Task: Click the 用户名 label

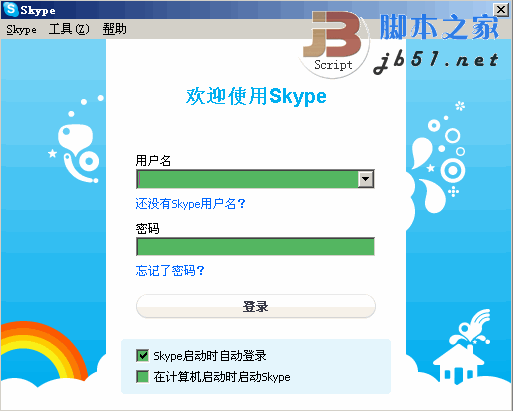Action: coord(153,161)
